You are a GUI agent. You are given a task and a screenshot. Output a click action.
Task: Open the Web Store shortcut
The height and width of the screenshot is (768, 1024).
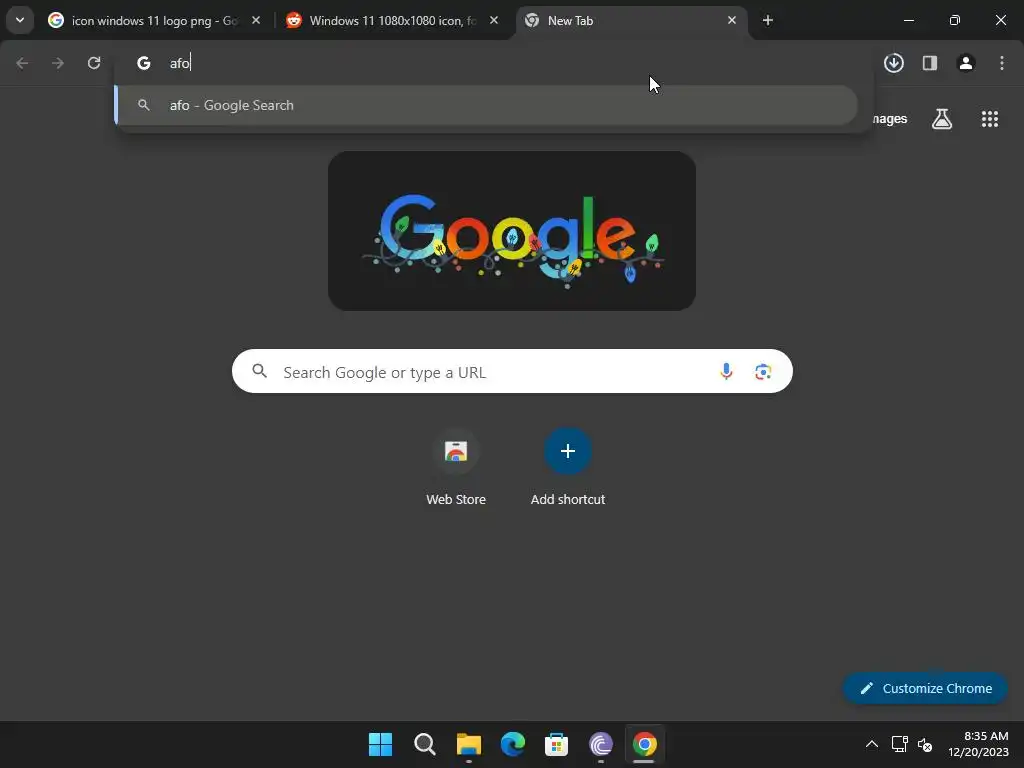click(x=456, y=467)
